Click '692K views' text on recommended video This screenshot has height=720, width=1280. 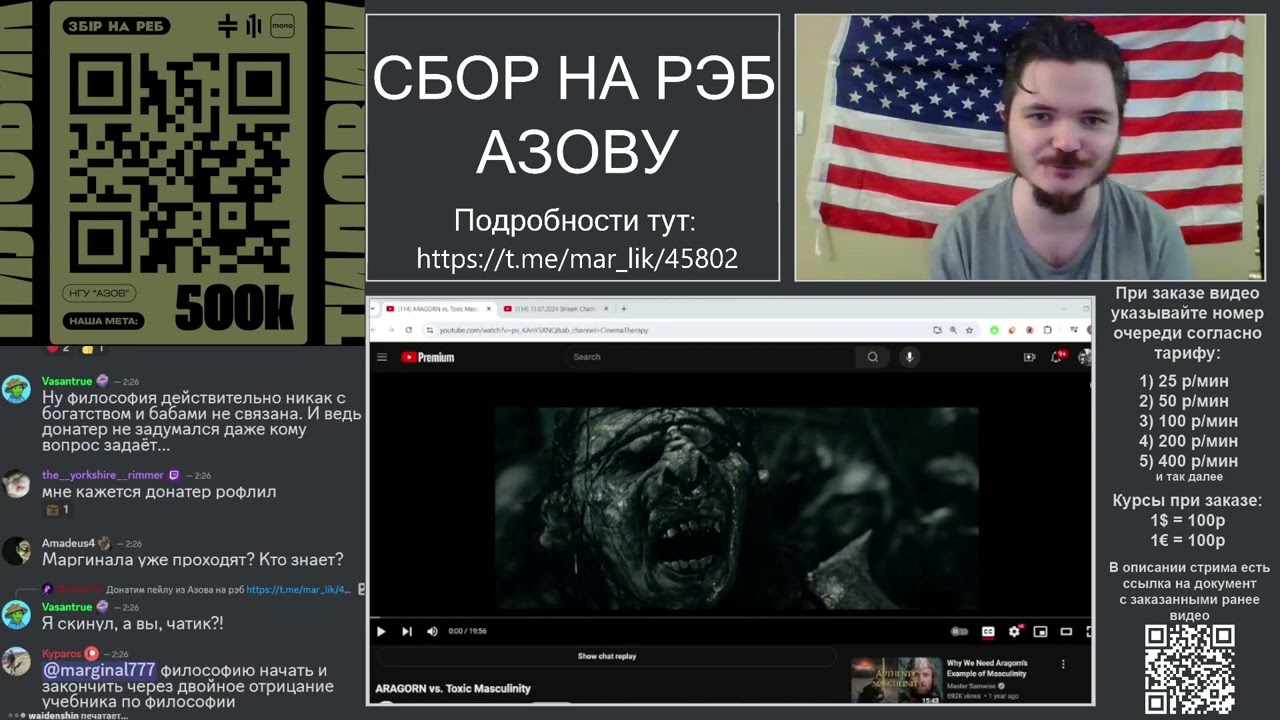pyautogui.click(x=965, y=696)
